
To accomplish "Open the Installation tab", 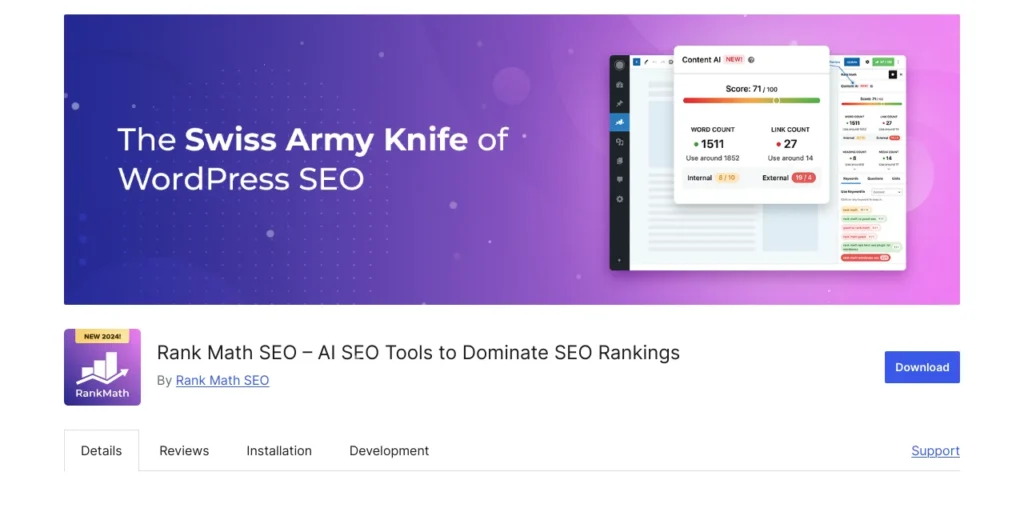I will point(279,451).
